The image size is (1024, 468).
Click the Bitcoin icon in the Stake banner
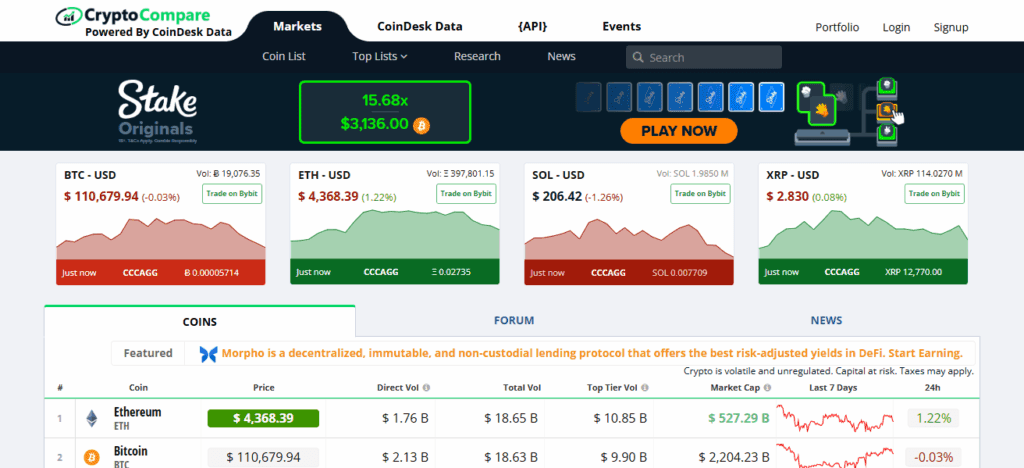pos(422,124)
